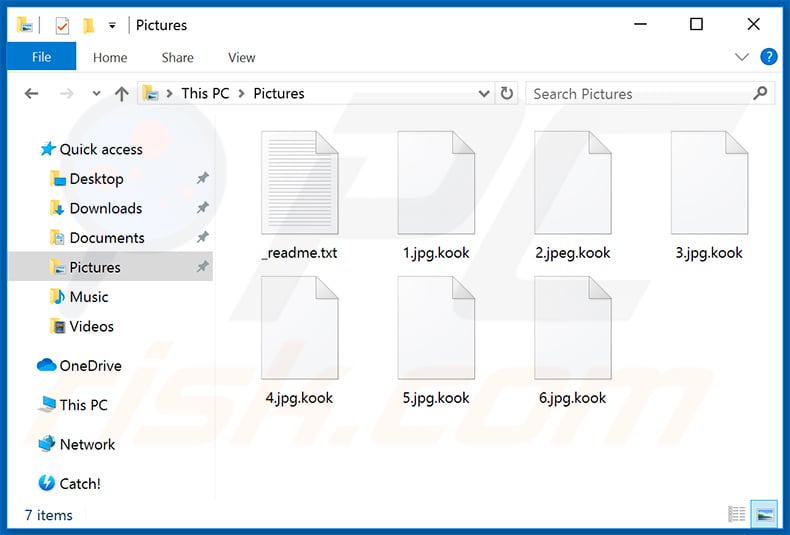Viewport: 790px width, 535px height.
Task: Click the Explorer icon in the title bar
Action: [x=24, y=25]
